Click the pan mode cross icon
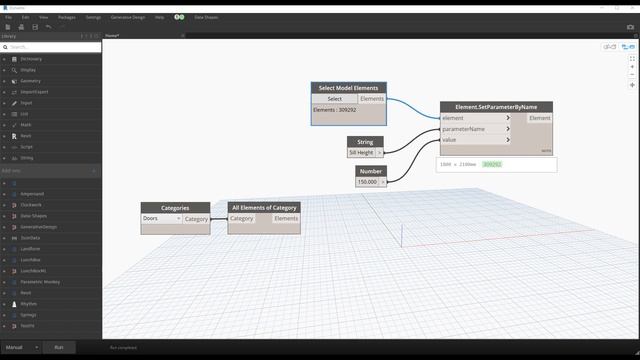This screenshot has height=360, width=640. click(632, 85)
